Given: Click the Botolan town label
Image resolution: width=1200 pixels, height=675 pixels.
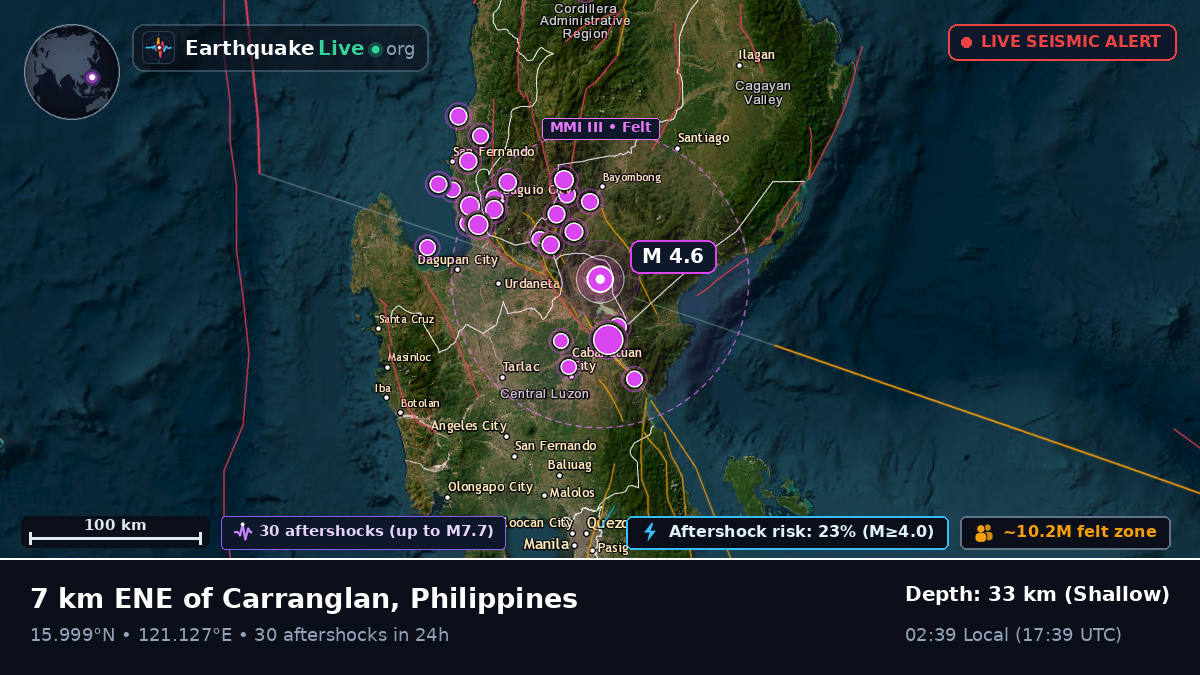Looking at the screenshot, I should coord(421,404).
